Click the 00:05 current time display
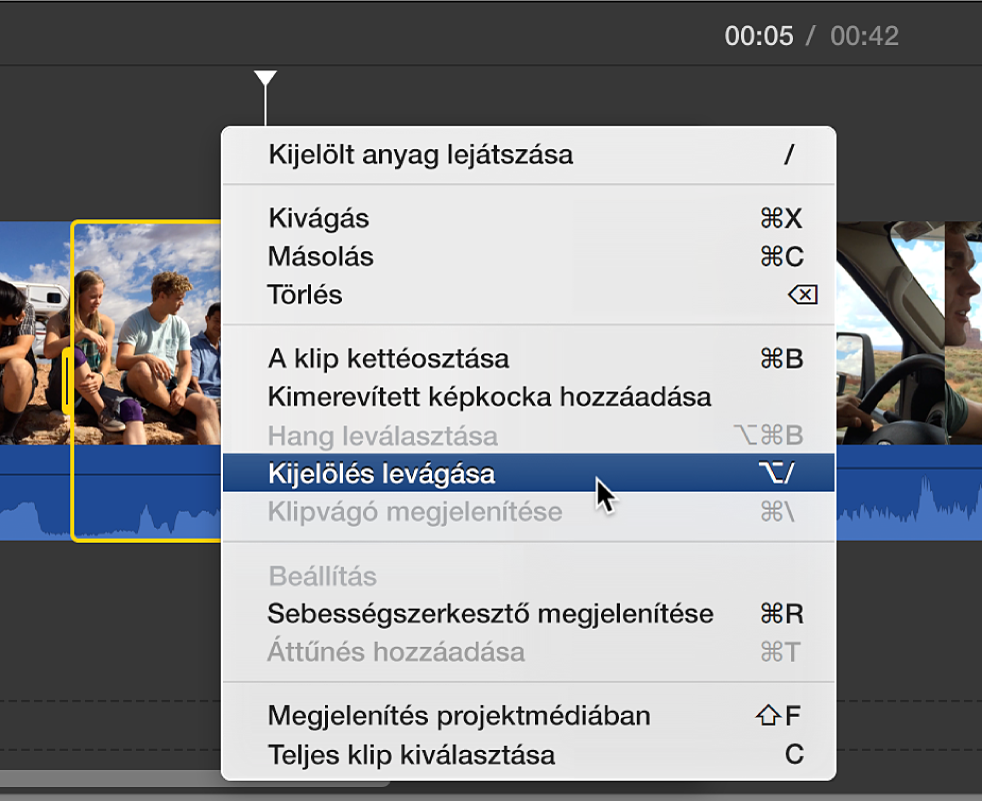Screen dimensions: 984x801 [759, 37]
